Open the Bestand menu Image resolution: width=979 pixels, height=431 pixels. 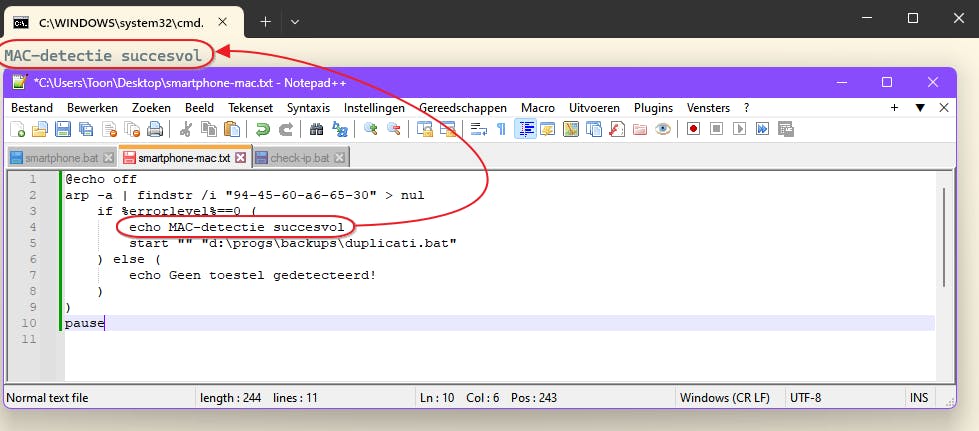pos(32,108)
